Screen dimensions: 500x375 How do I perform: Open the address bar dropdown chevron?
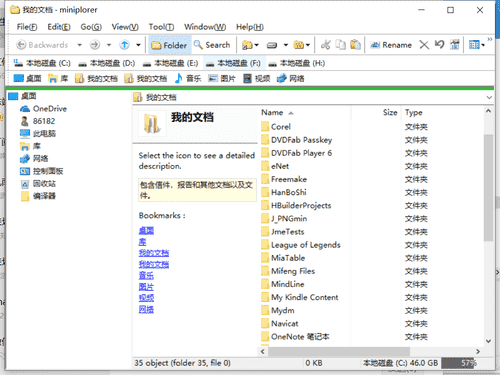click(x=489, y=98)
